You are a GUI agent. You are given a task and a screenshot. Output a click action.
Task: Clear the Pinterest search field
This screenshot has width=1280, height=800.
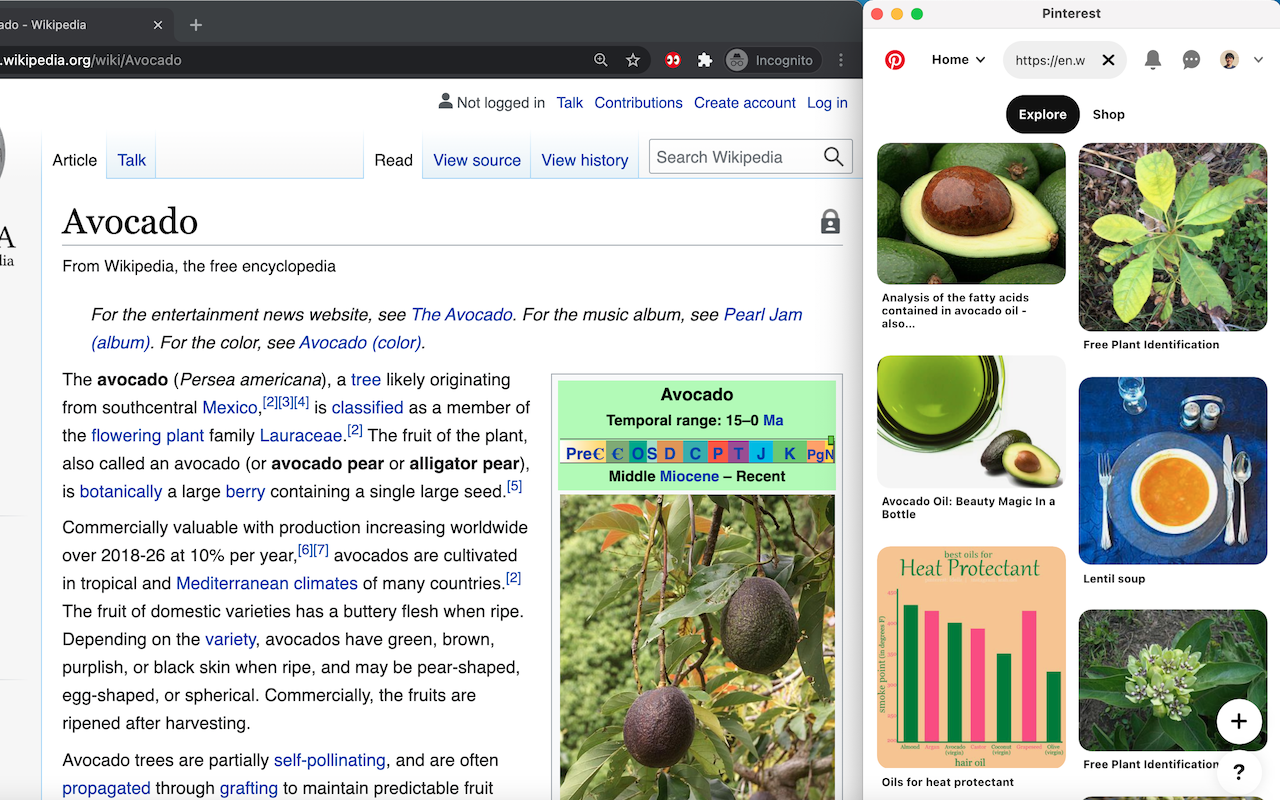[x=1108, y=60]
